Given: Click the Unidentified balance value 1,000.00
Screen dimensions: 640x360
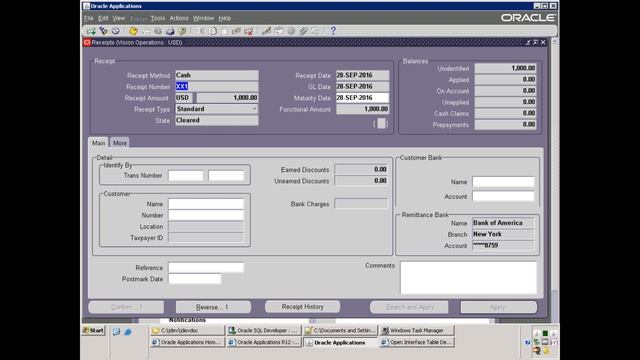Looking at the screenshot, I should (x=505, y=68).
